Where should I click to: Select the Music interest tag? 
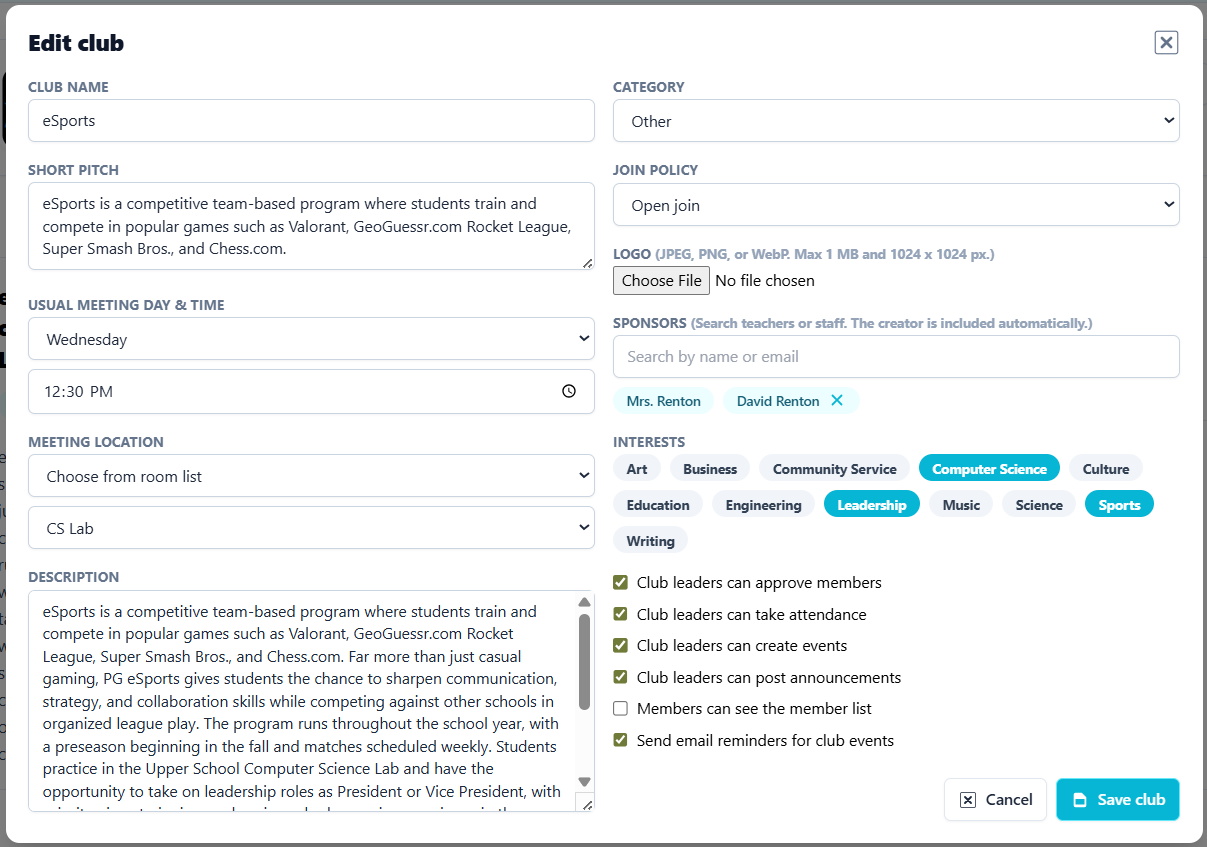[961, 505]
